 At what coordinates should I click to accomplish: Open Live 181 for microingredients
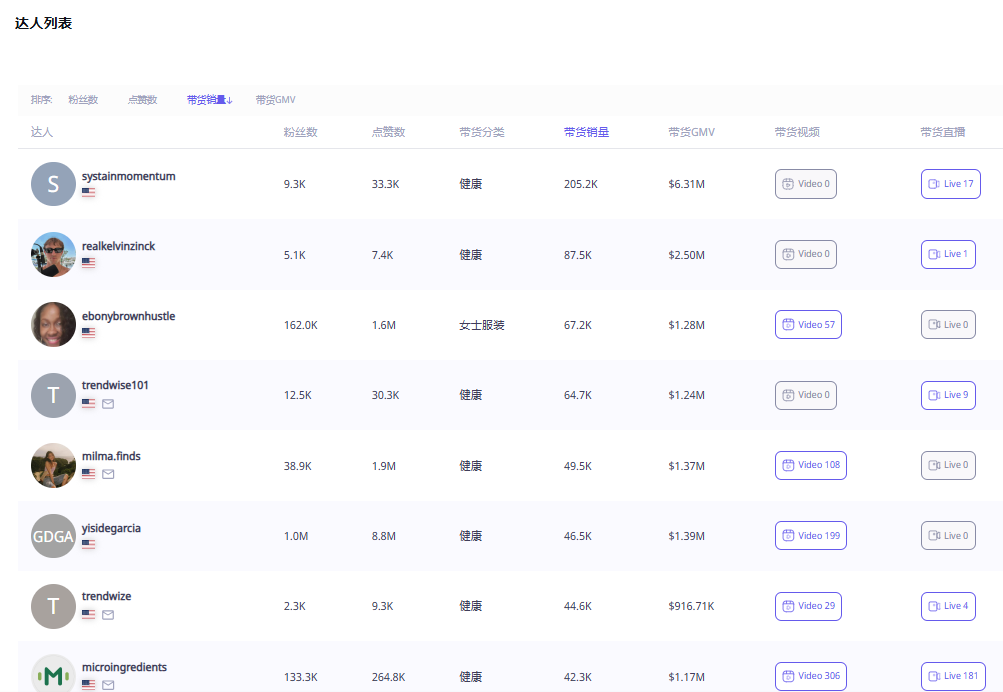[x=952, y=676]
